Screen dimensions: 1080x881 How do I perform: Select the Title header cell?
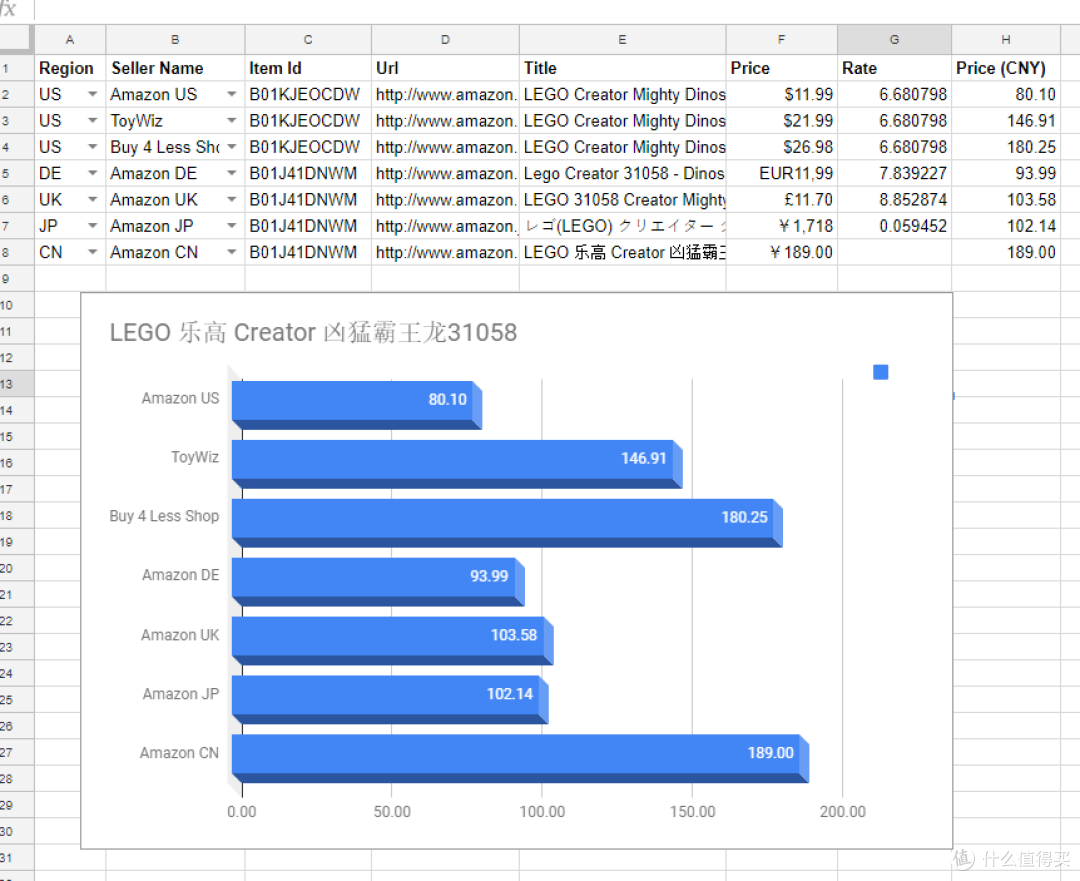click(x=623, y=68)
